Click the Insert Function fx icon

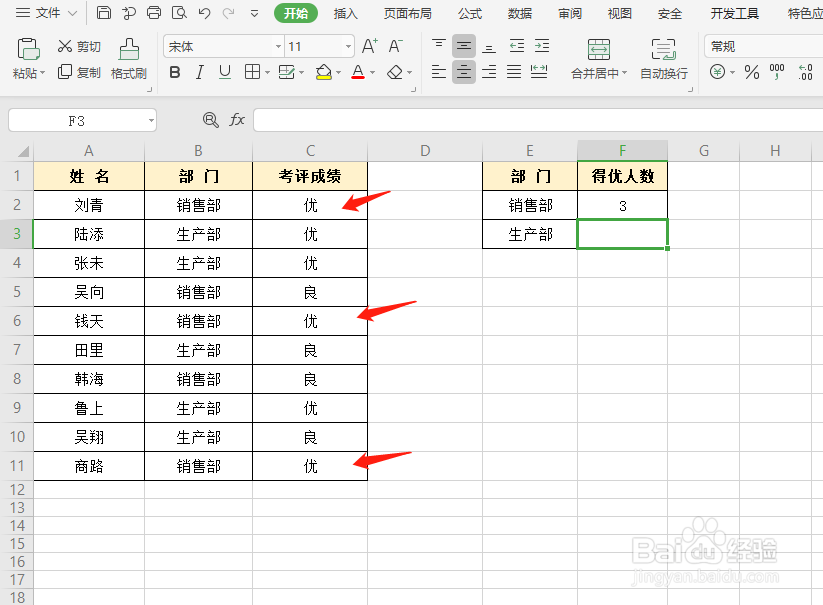236,120
